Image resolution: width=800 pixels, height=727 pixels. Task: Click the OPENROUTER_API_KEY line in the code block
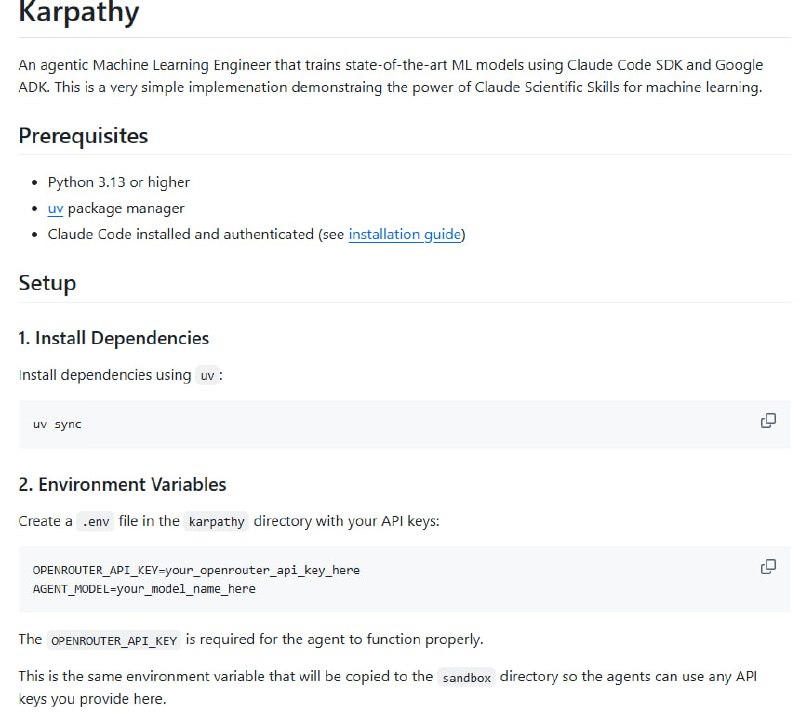(x=196, y=570)
